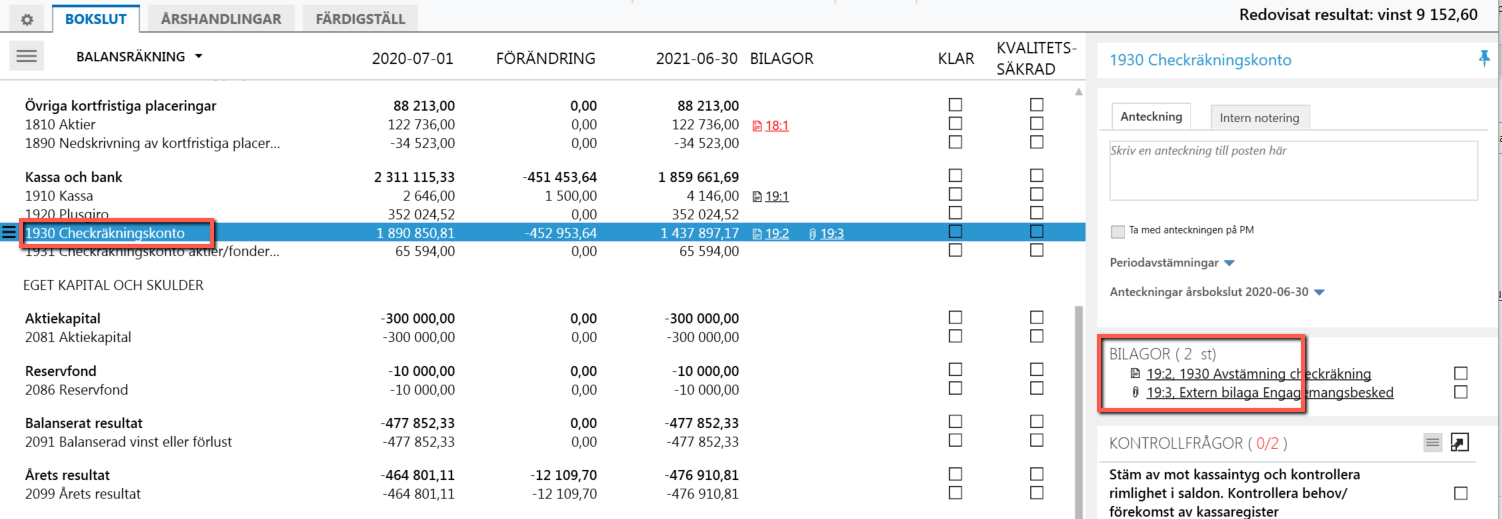Click the Övriga kortfristiga placeringar heading
1502x519 pixels.
point(121,105)
